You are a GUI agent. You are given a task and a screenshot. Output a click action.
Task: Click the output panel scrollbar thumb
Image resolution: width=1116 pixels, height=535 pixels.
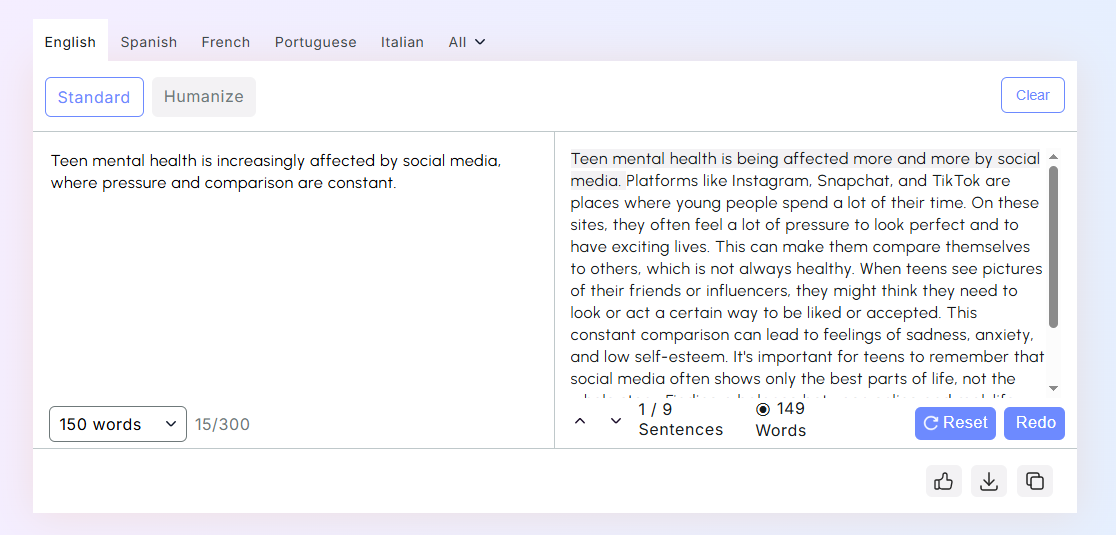pyautogui.click(x=1053, y=245)
